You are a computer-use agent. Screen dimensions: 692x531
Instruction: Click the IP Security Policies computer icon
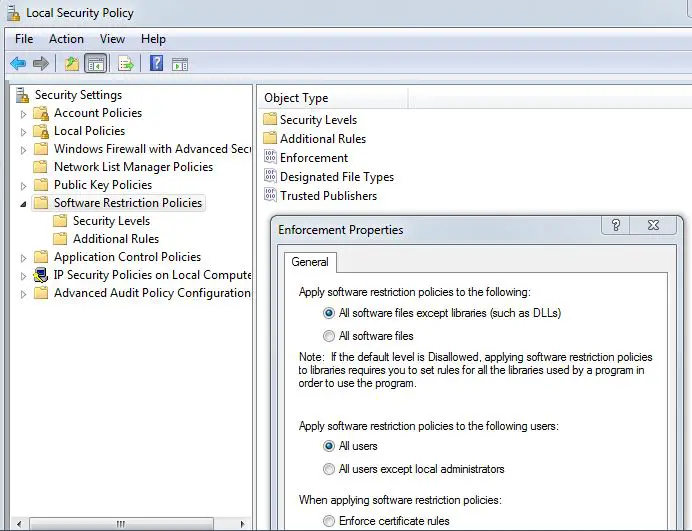pyautogui.click(x=41, y=275)
